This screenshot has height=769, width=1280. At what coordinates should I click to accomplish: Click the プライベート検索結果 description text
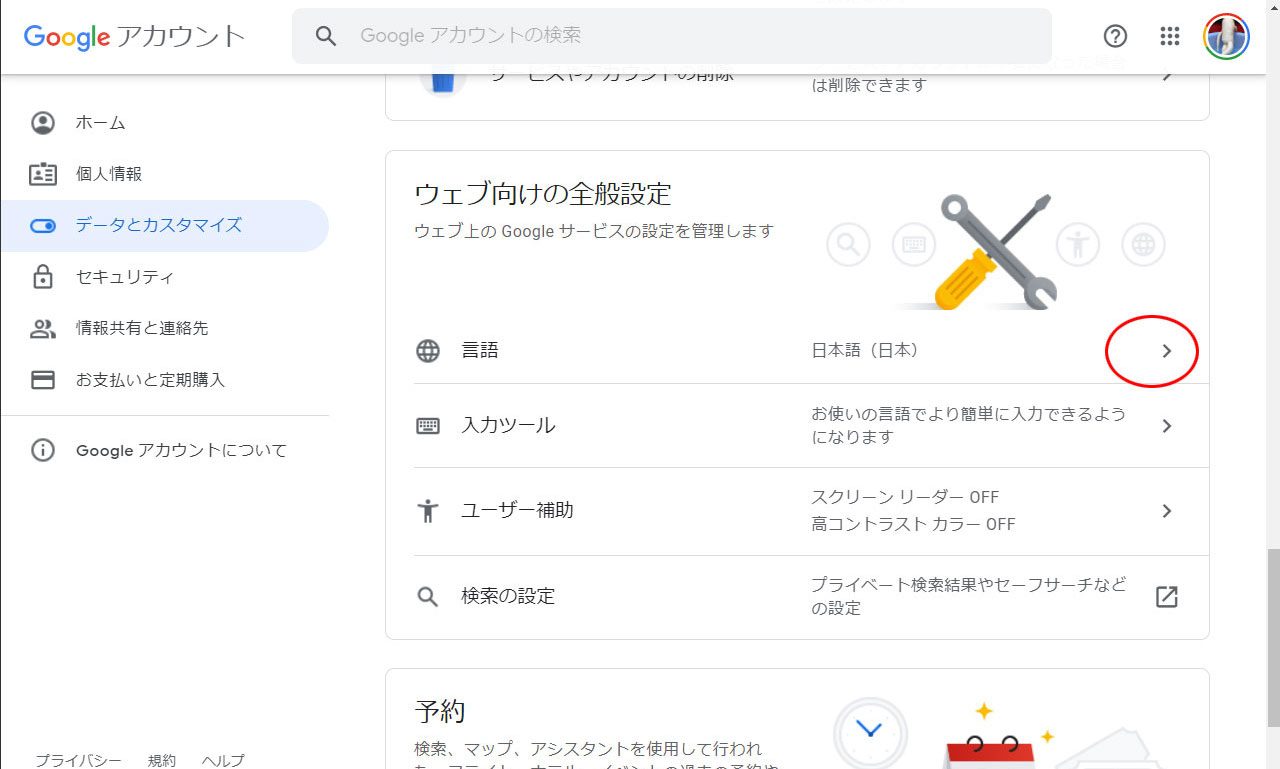(968, 596)
